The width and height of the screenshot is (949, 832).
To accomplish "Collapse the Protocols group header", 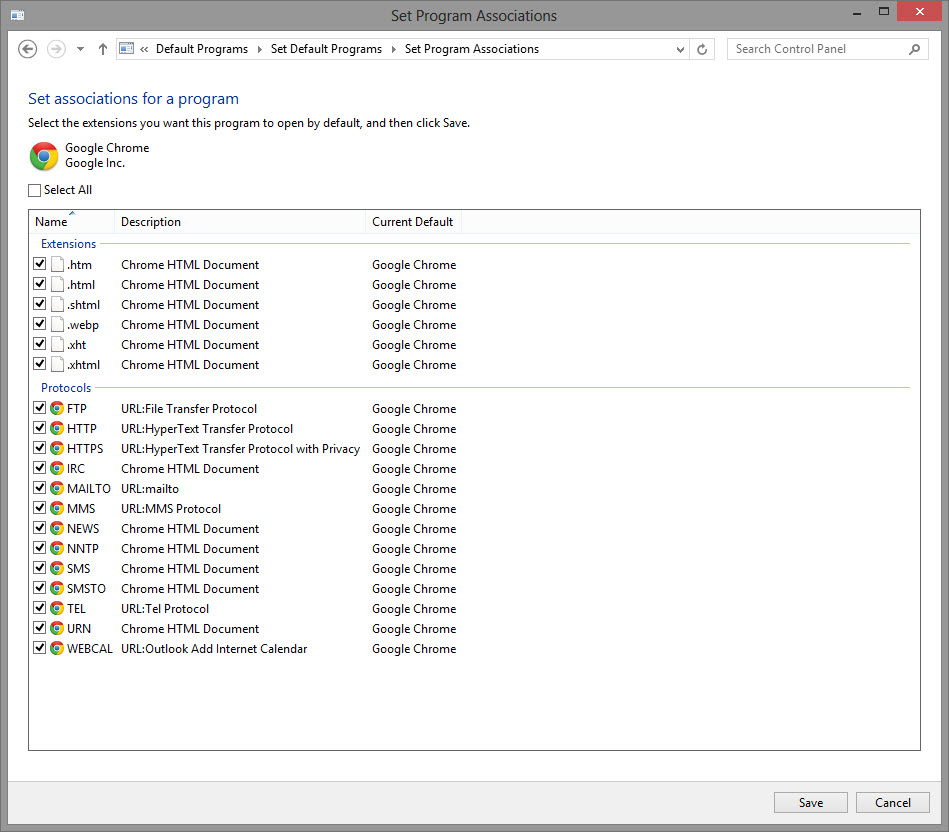I will point(66,388).
